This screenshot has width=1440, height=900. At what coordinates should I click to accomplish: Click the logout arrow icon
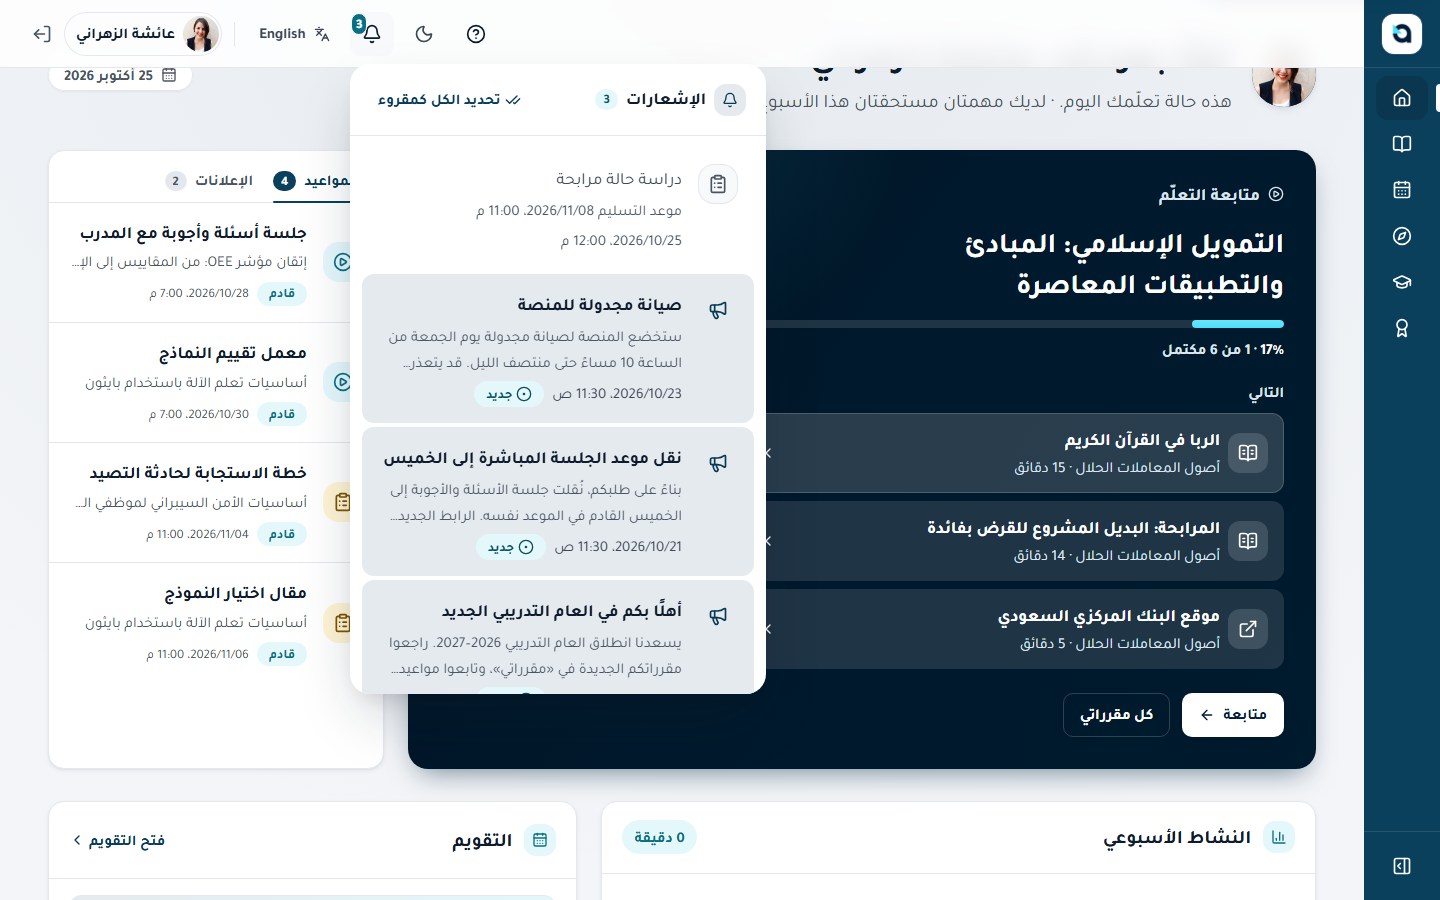(x=41, y=34)
